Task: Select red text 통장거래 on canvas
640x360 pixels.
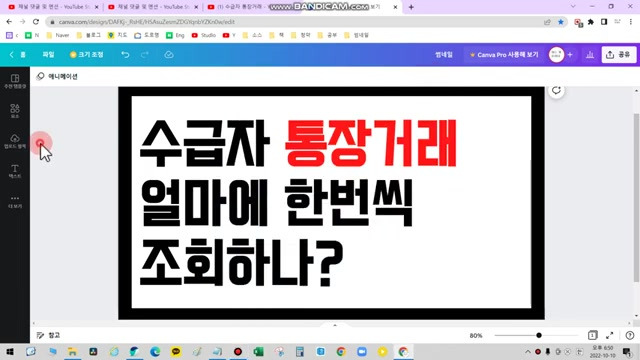Action: pyautogui.click(x=370, y=143)
